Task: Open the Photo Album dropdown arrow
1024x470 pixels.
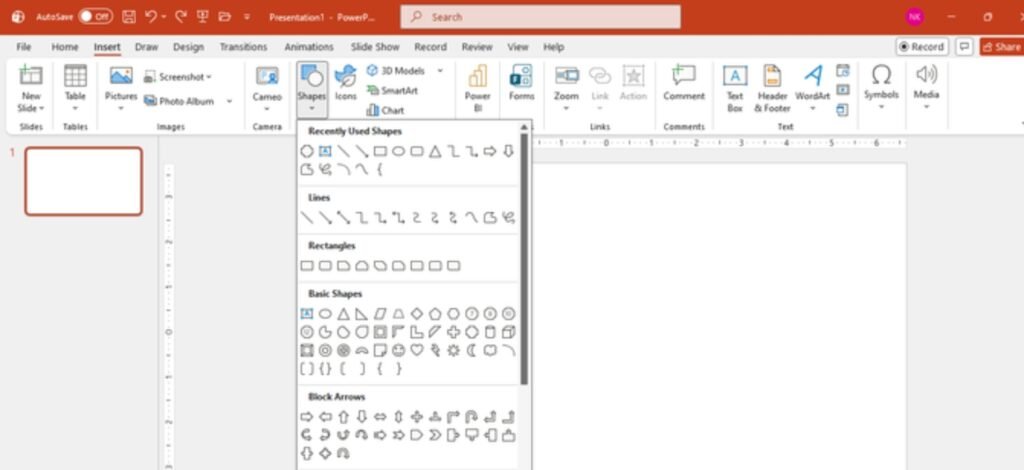Action: click(x=229, y=101)
